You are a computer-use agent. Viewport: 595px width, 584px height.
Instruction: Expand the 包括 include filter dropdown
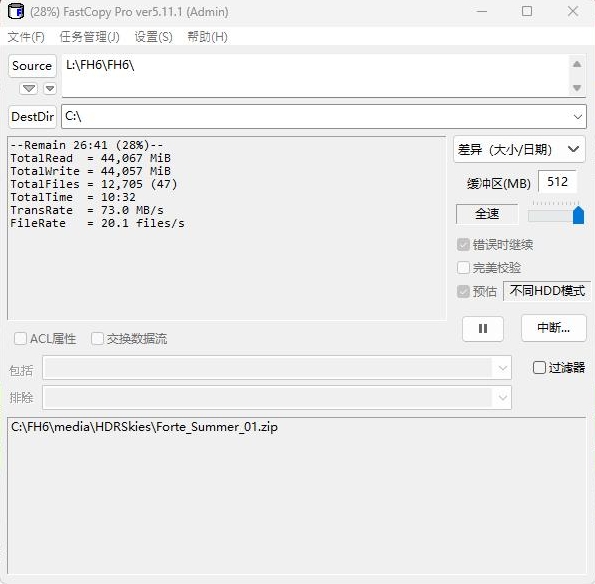pyautogui.click(x=502, y=368)
